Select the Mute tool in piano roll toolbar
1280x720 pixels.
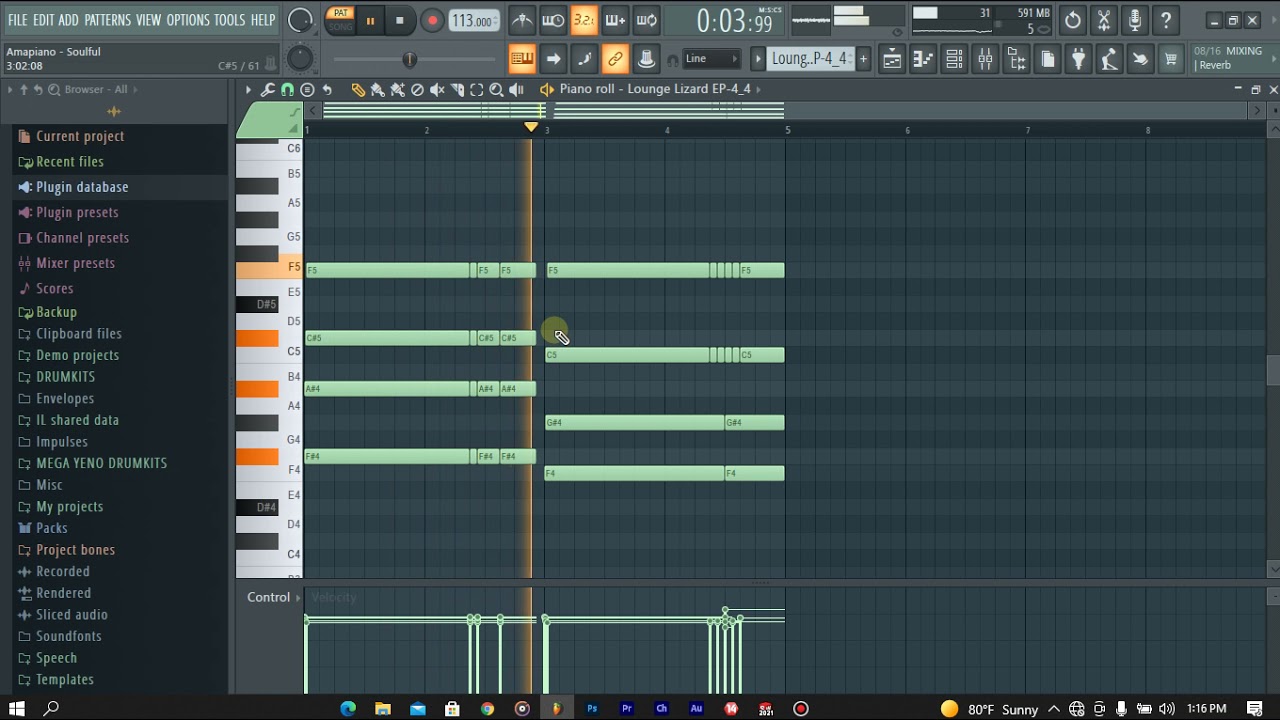437,90
